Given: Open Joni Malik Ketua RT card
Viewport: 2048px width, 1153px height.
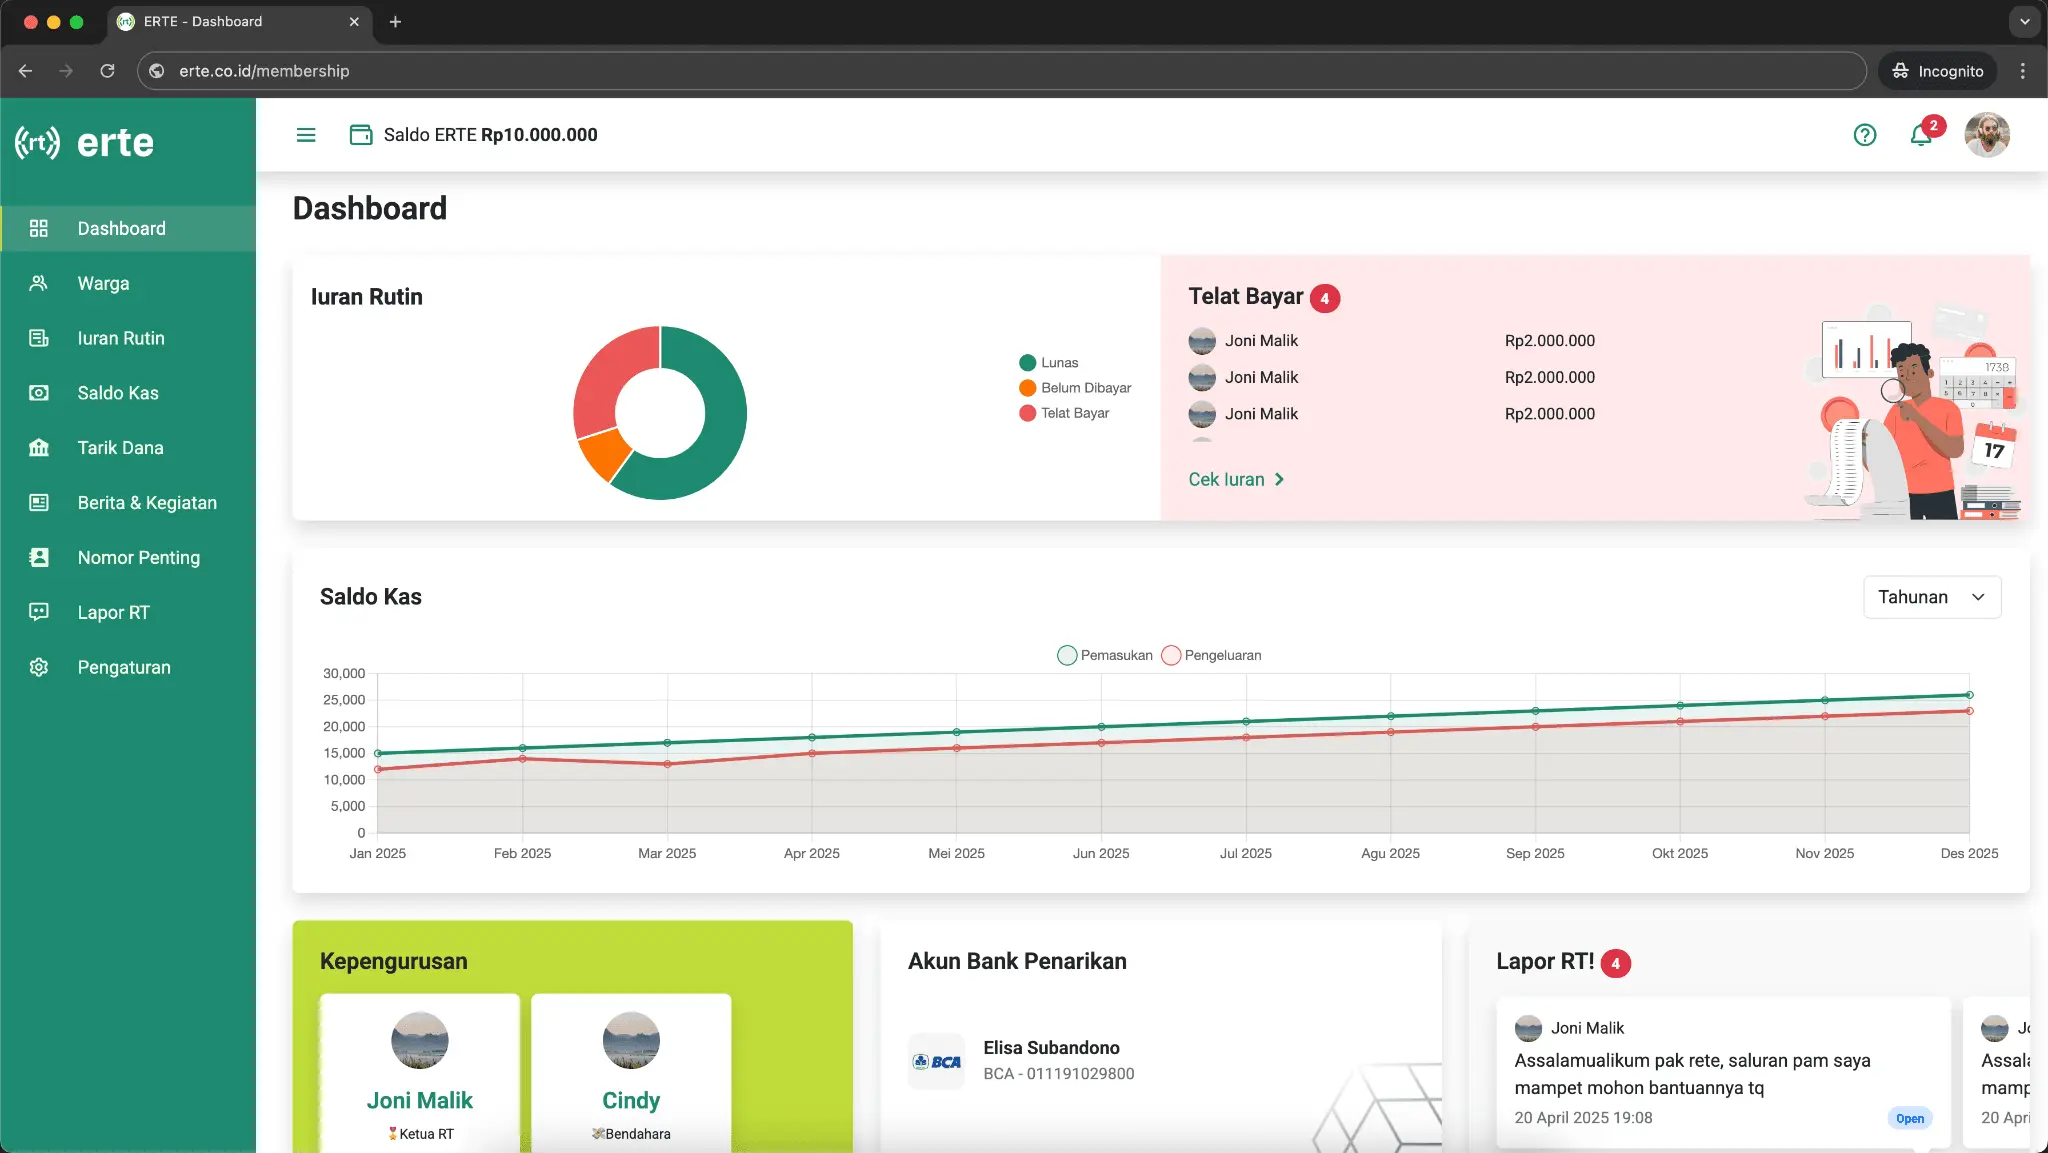Looking at the screenshot, I should (x=420, y=1073).
